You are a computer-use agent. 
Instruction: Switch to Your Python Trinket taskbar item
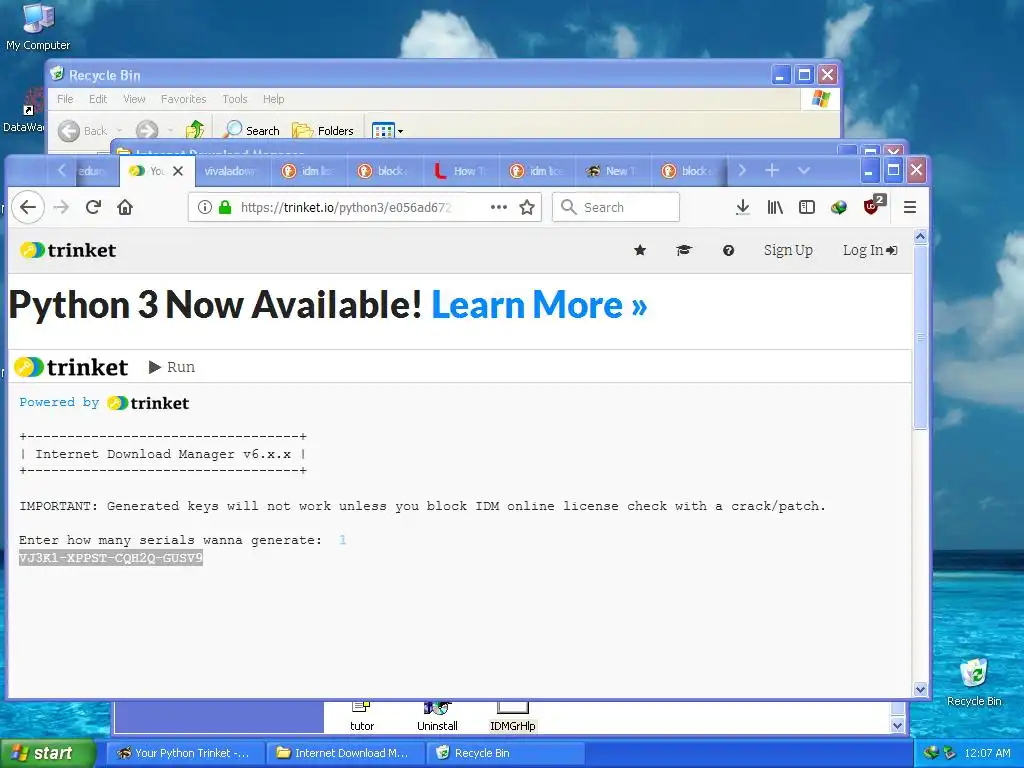(x=185, y=753)
